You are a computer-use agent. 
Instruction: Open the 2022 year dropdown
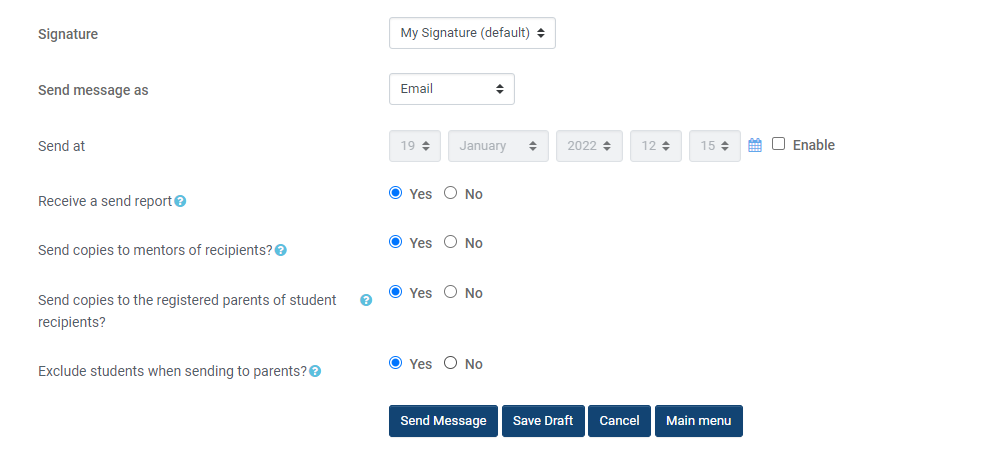[589, 146]
